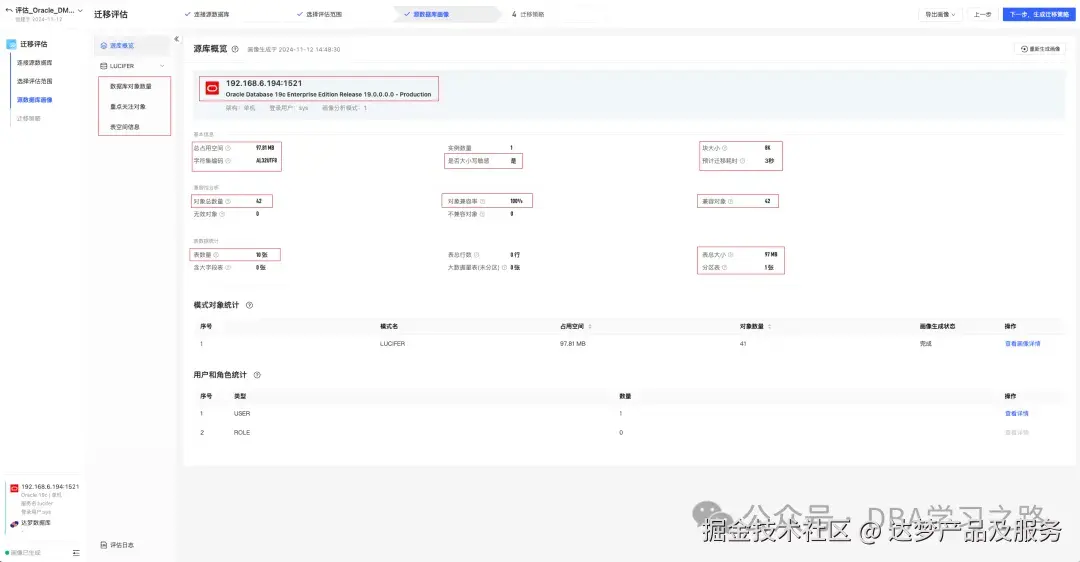Screen dimensions: 1080x562
Task: Click the help icon beside 块大小
Action: click(x=725, y=148)
